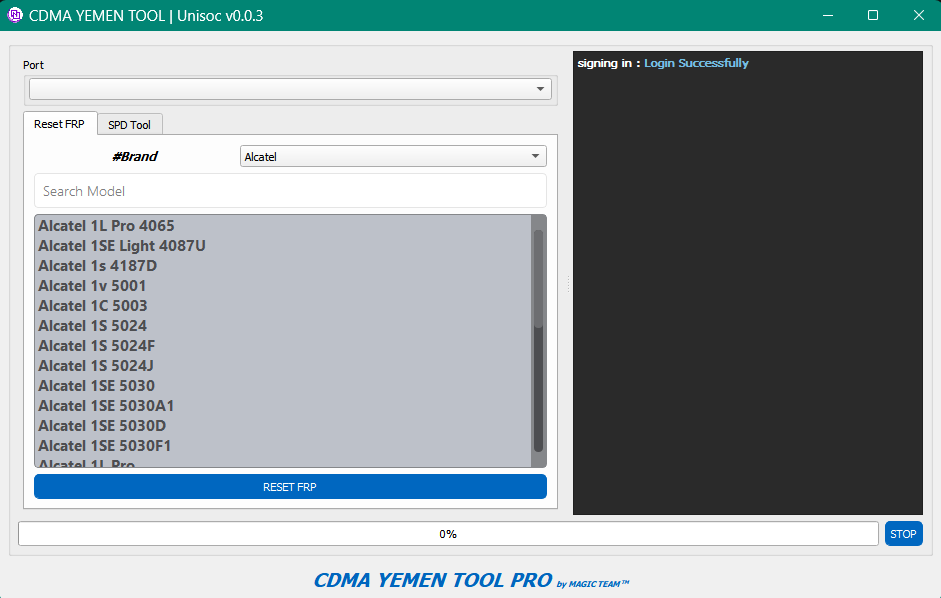
Task: Click inside the Search Model field
Action: [x=290, y=190]
